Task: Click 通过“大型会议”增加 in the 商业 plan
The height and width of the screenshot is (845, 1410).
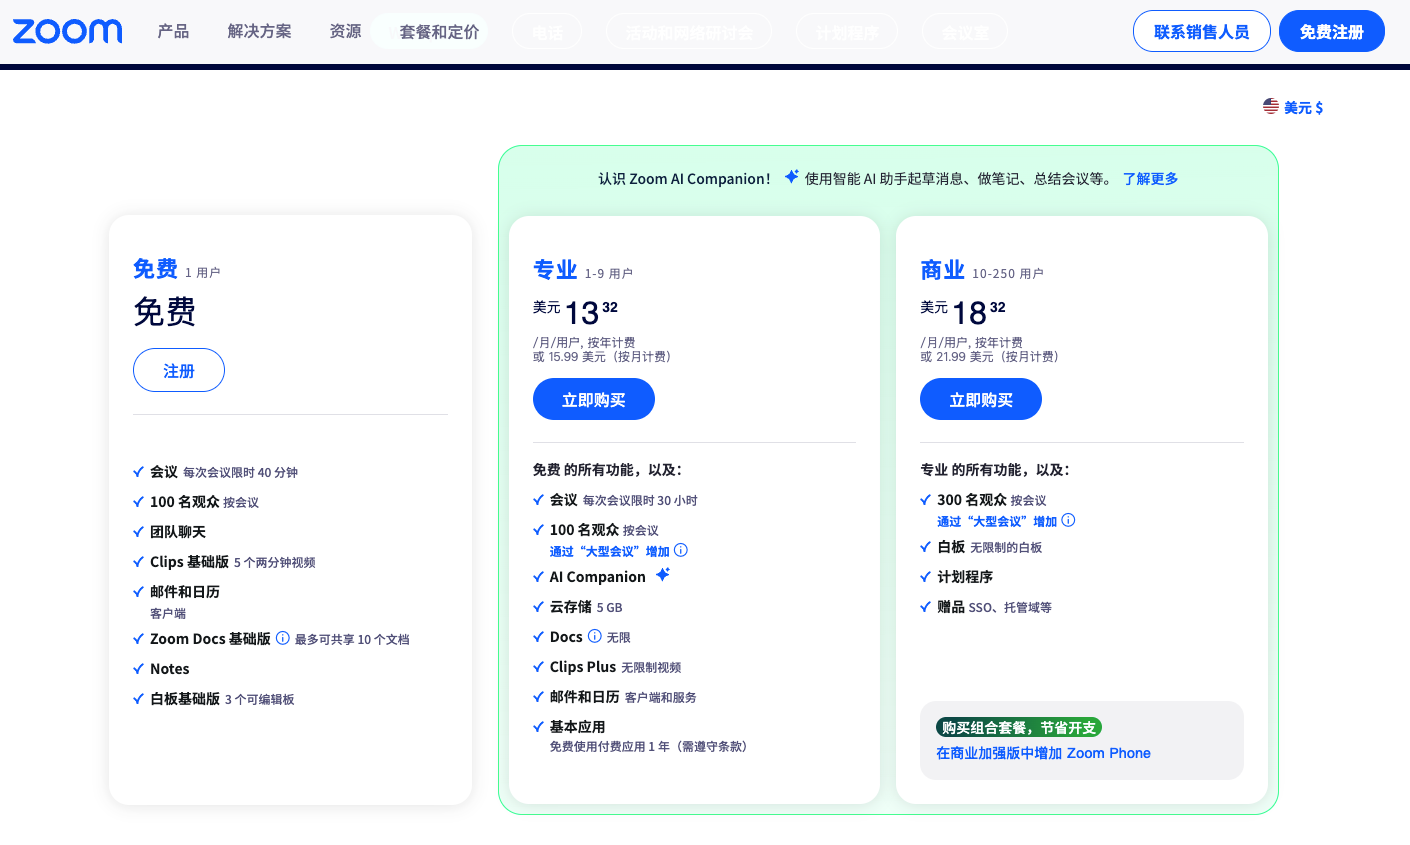Action: point(997,521)
